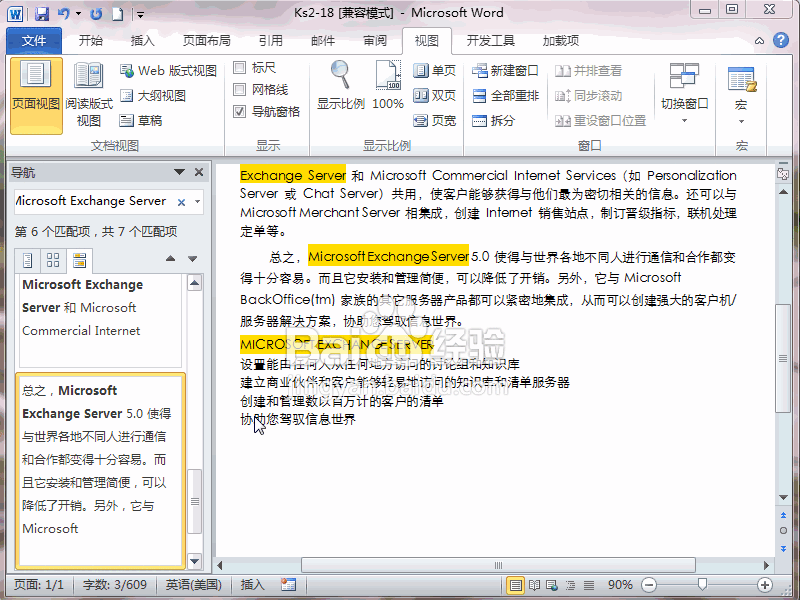Click the 90% zoom level button

[620, 585]
